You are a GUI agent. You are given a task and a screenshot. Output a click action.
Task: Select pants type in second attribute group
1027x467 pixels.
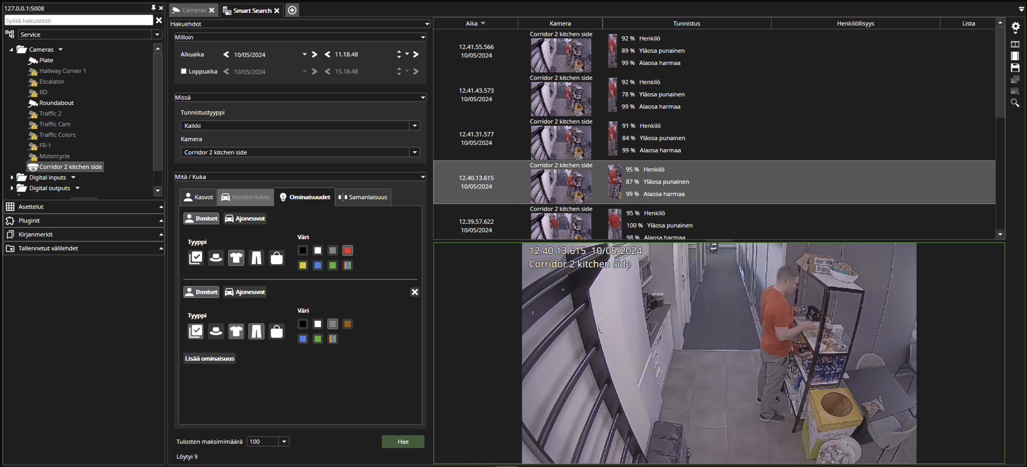(x=256, y=331)
